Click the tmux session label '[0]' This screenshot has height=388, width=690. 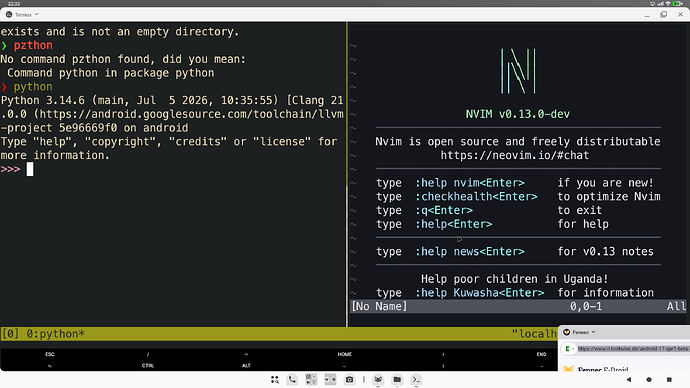coord(10,334)
